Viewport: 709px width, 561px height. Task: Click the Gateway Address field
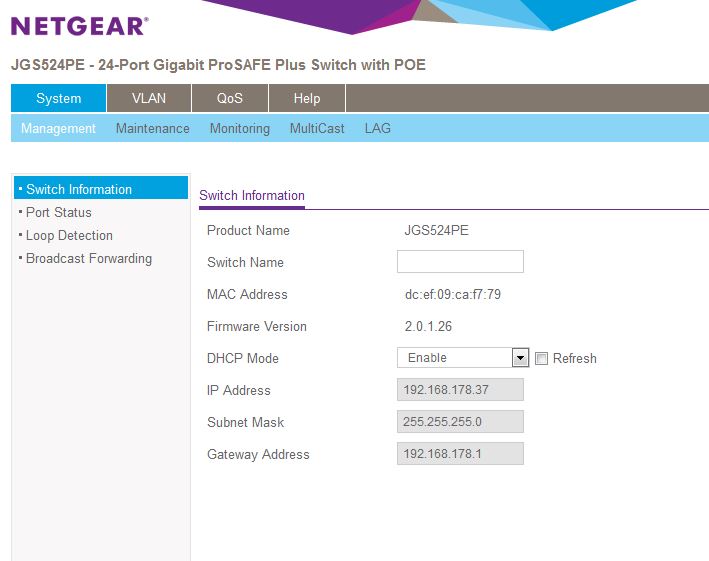pyautogui.click(x=460, y=454)
